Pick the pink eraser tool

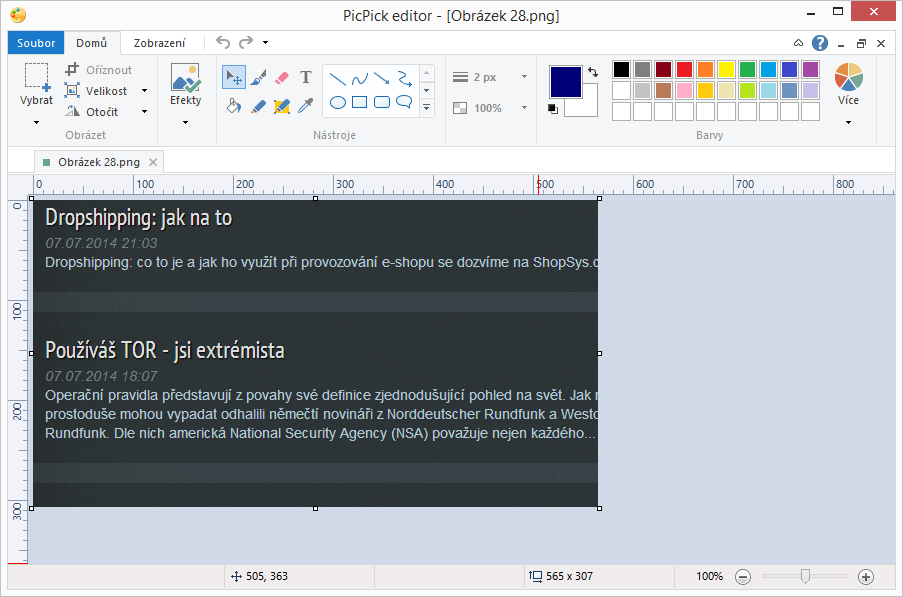click(x=282, y=78)
